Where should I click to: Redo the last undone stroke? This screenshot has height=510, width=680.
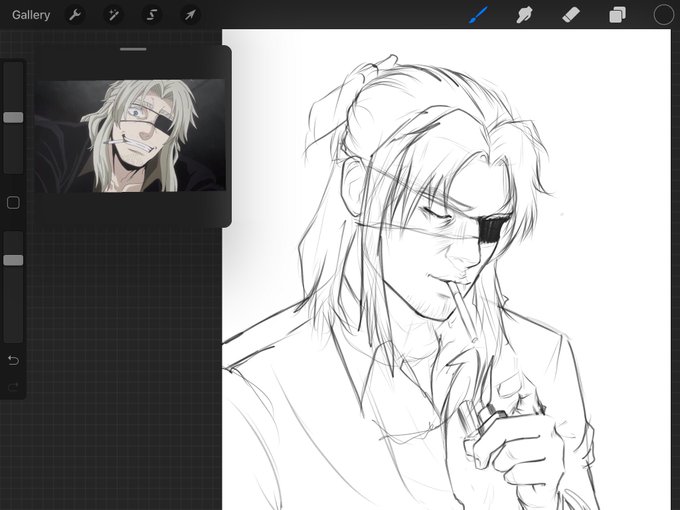click(x=13, y=386)
